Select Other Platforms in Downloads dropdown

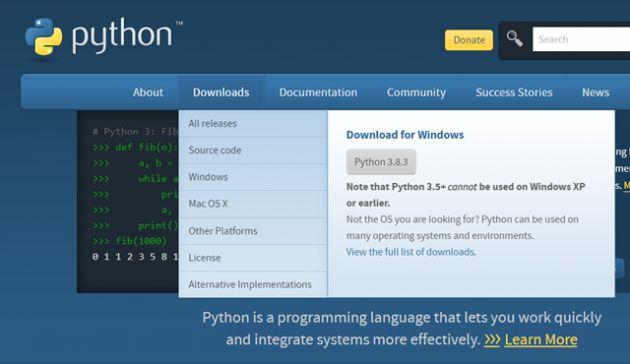pyautogui.click(x=253, y=231)
